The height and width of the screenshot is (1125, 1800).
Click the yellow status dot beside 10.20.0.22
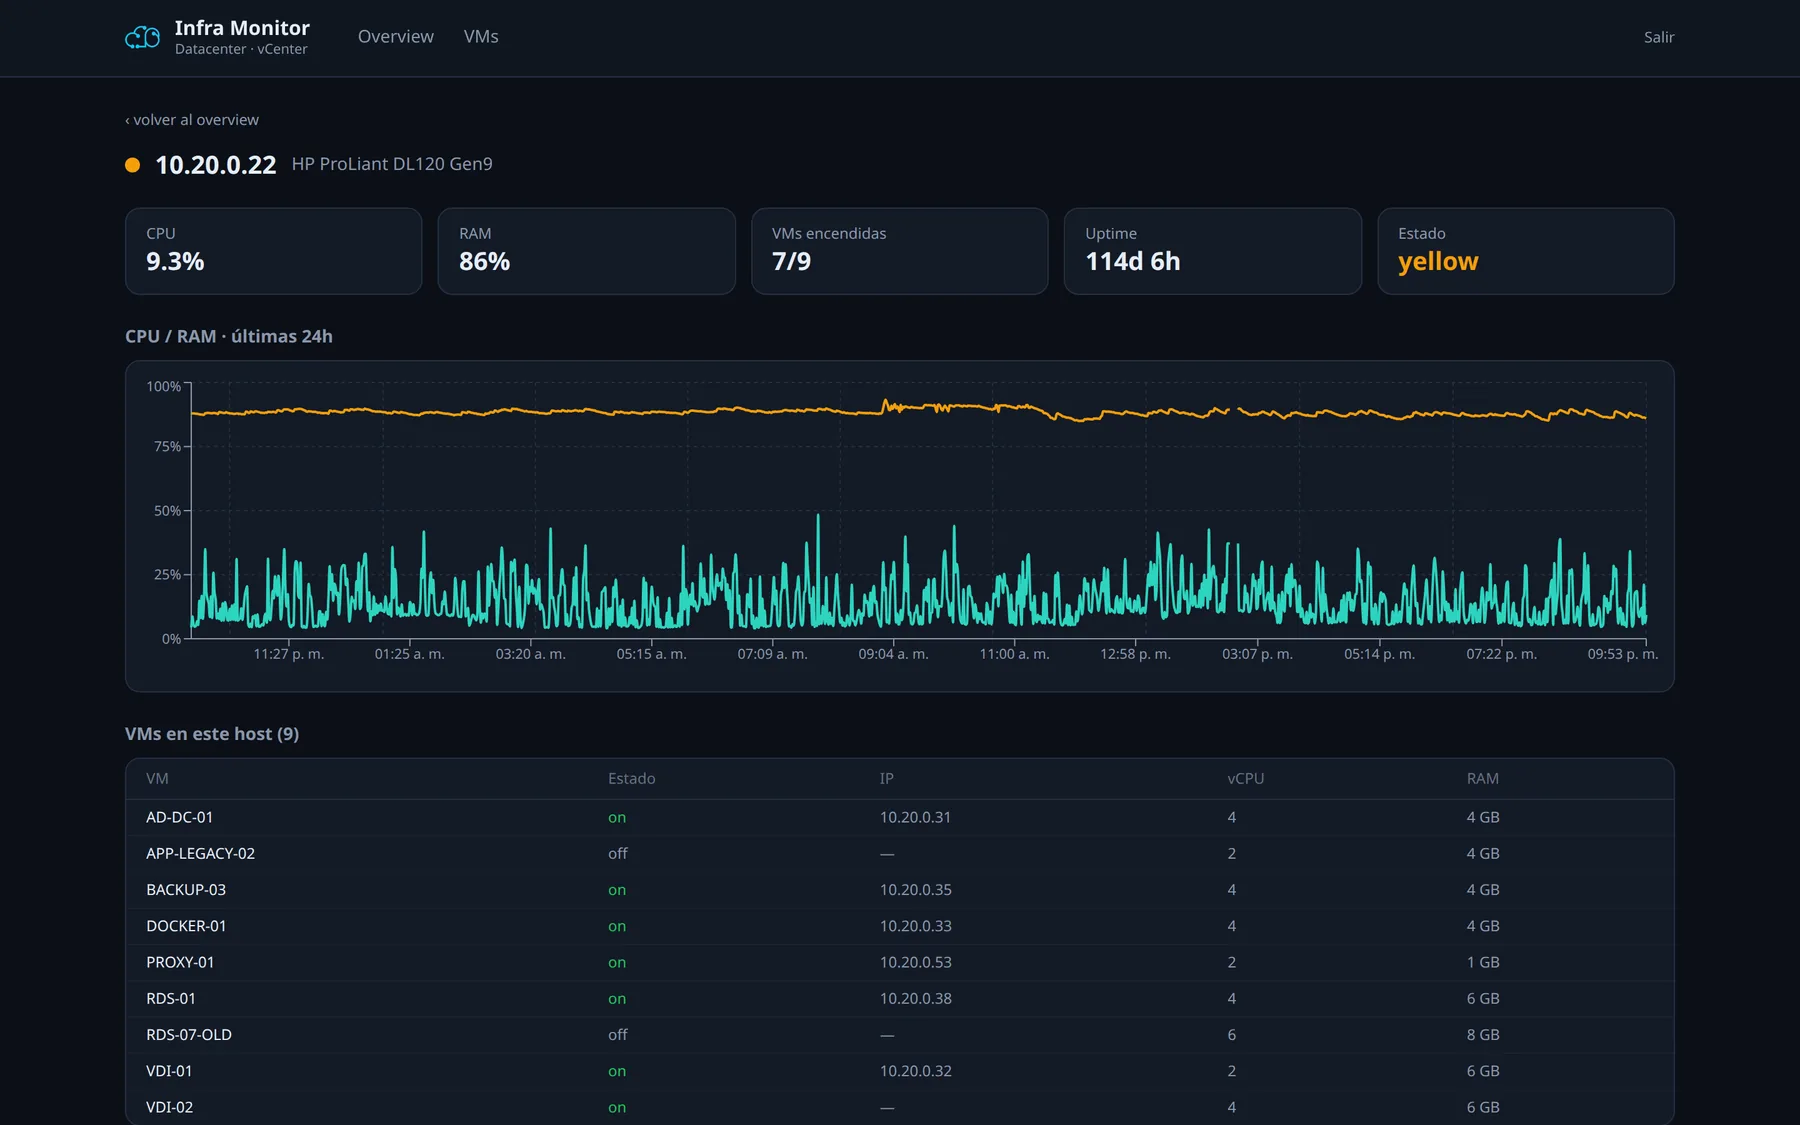pyautogui.click(x=132, y=165)
